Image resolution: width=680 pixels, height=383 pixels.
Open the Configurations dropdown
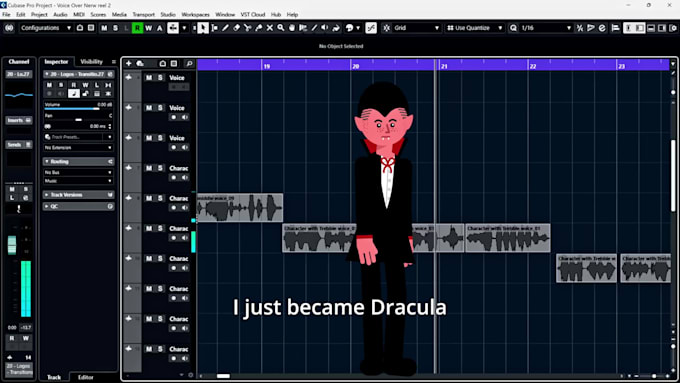point(45,28)
